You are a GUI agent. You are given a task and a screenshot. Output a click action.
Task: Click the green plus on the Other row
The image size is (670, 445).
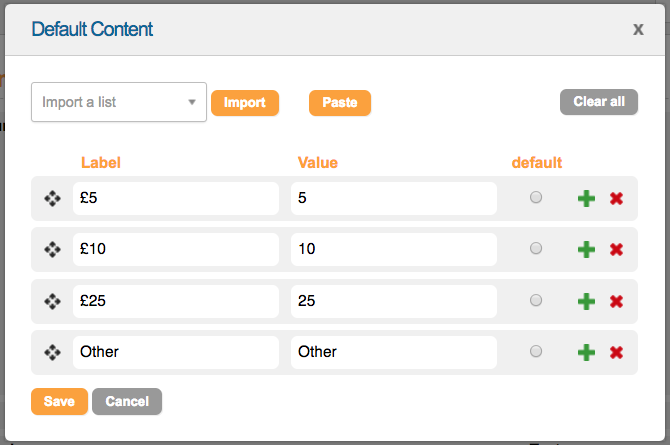(x=586, y=352)
